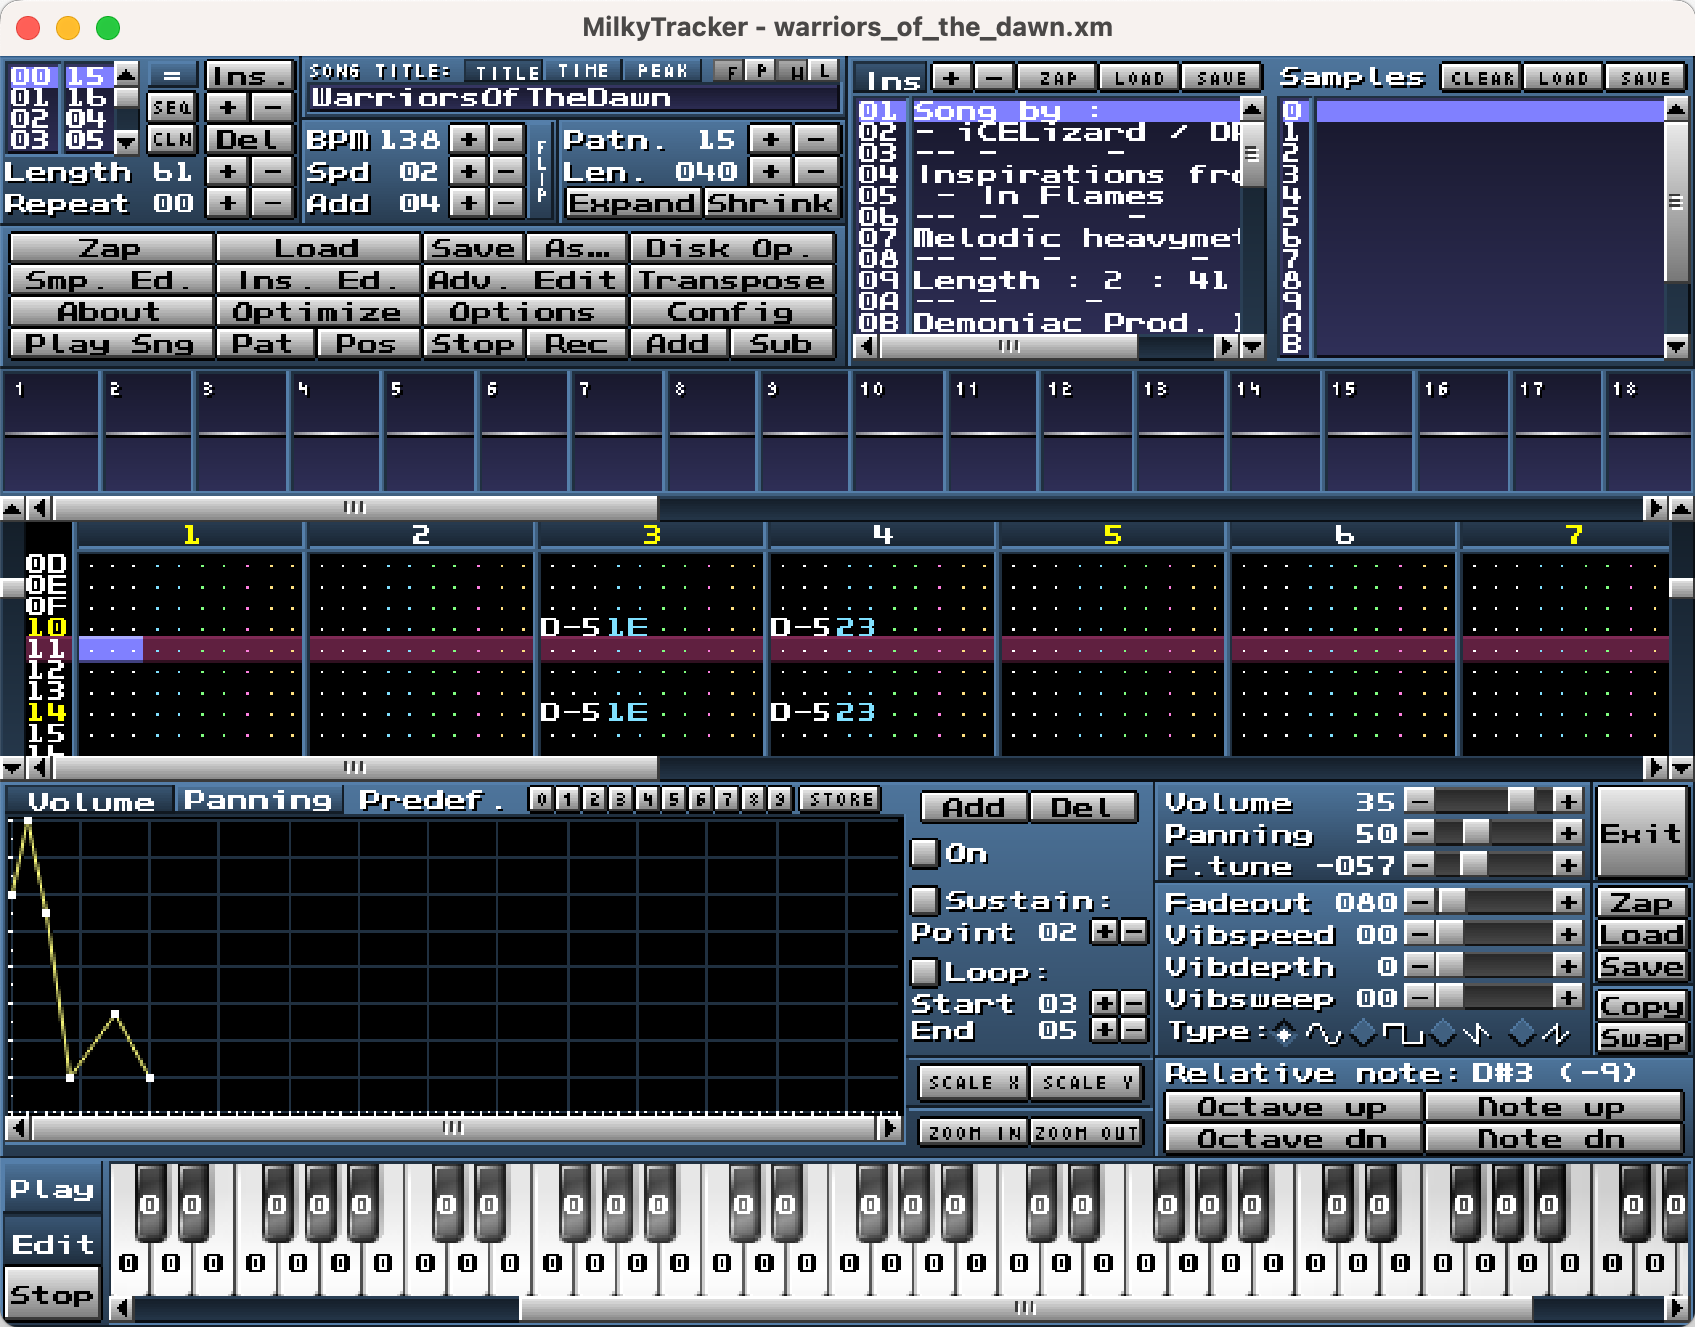Select the Predef. envelope tab
The width and height of the screenshot is (1695, 1327).
click(431, 801)
